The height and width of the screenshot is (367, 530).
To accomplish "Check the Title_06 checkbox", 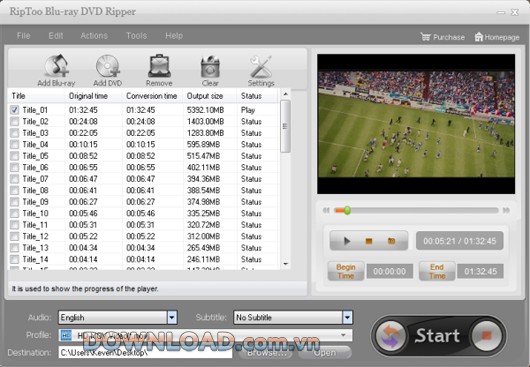I will (15, 167).
